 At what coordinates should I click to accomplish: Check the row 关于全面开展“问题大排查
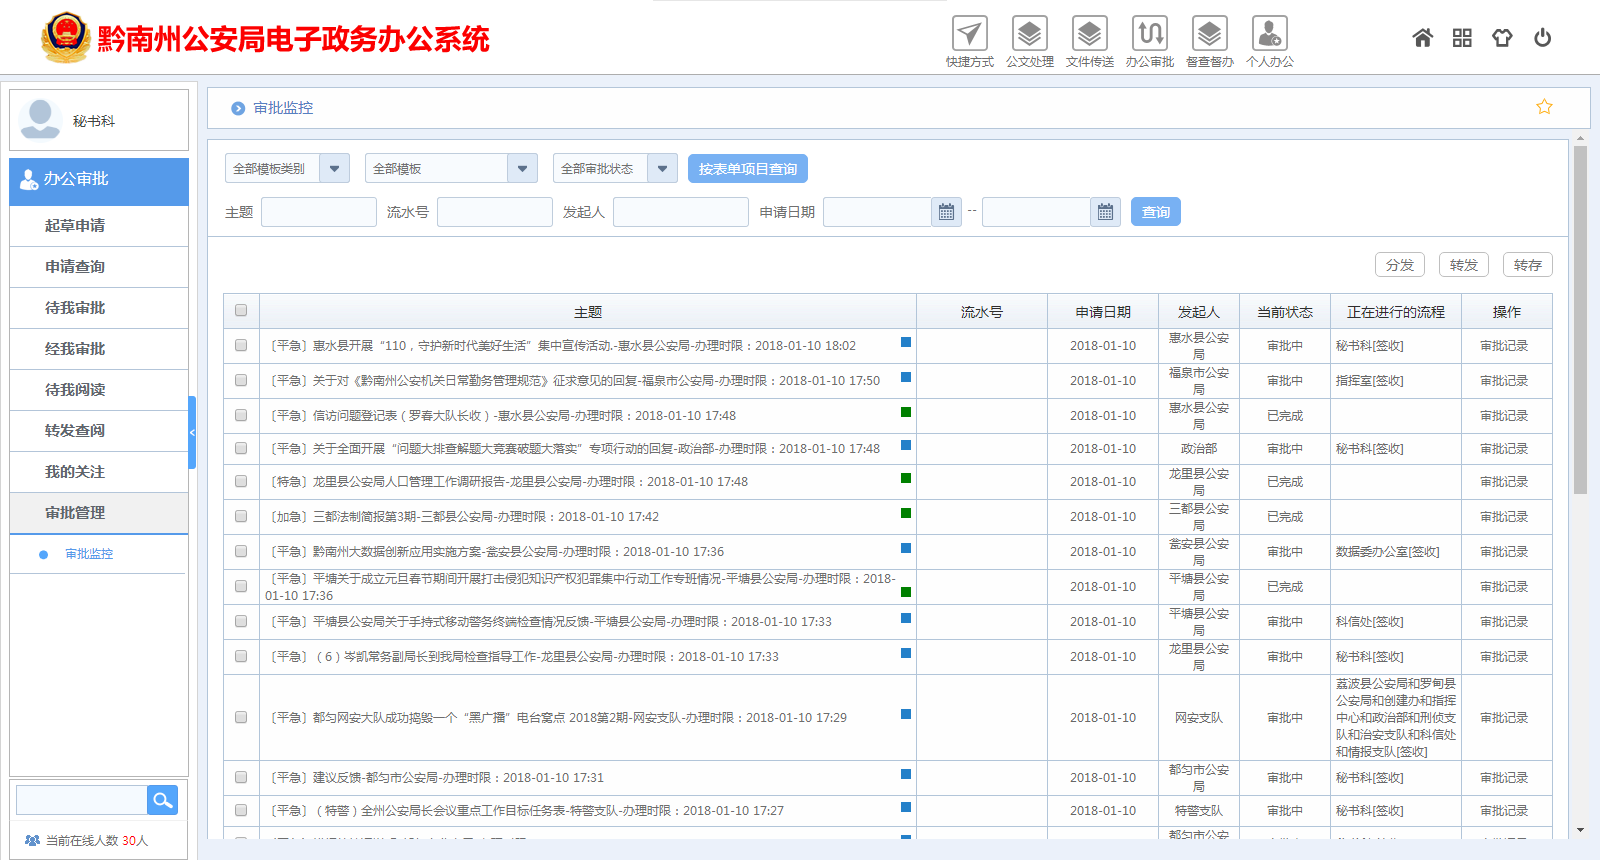tap(241, 448)
